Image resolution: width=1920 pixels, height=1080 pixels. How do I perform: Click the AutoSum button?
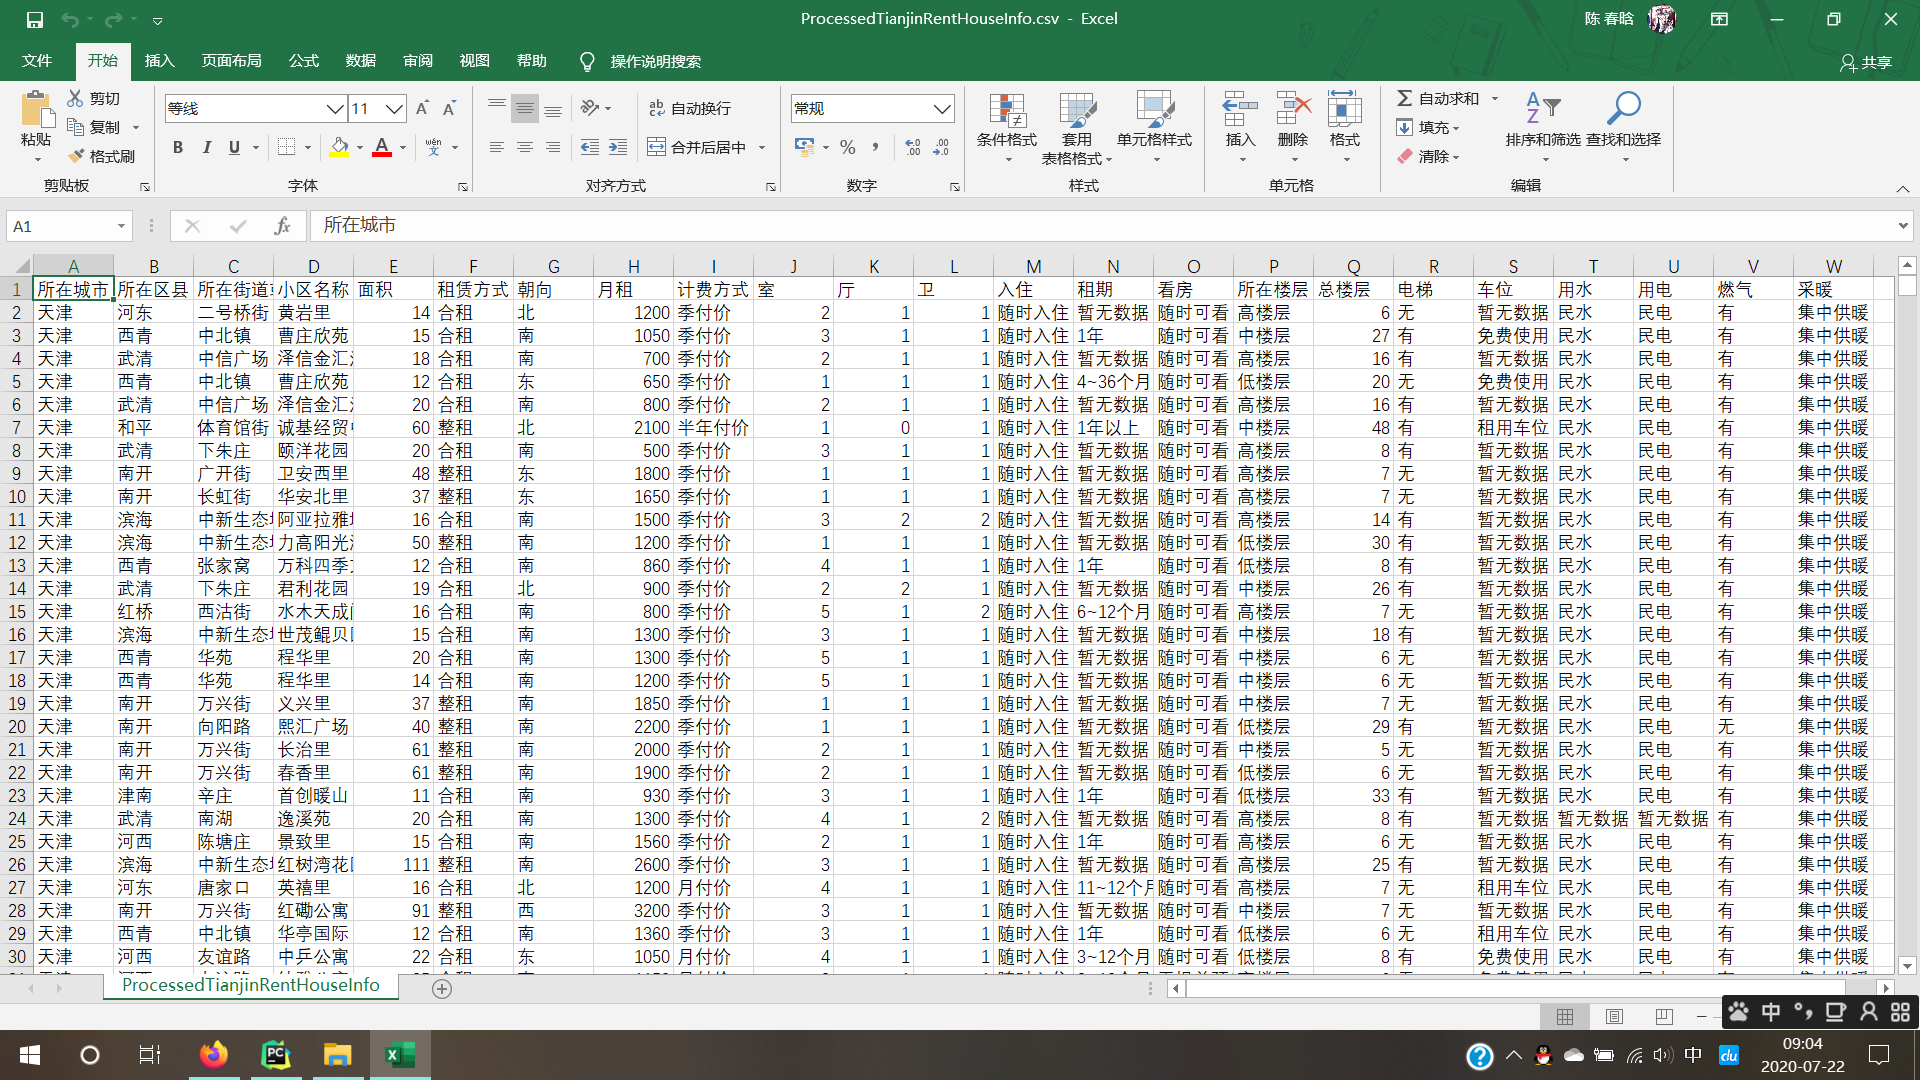(x=1438, y=98)
